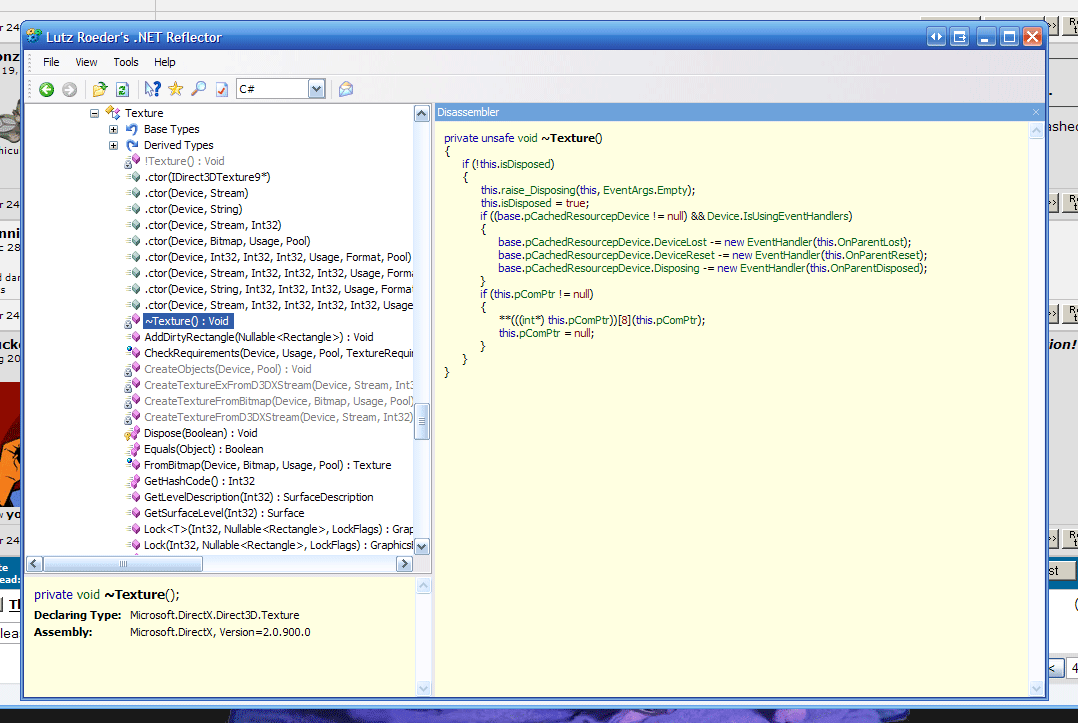The height and width of the screenshot is (723, 1078).
Task: Click the CheckRequirements method icon
Action: (133, 353)
